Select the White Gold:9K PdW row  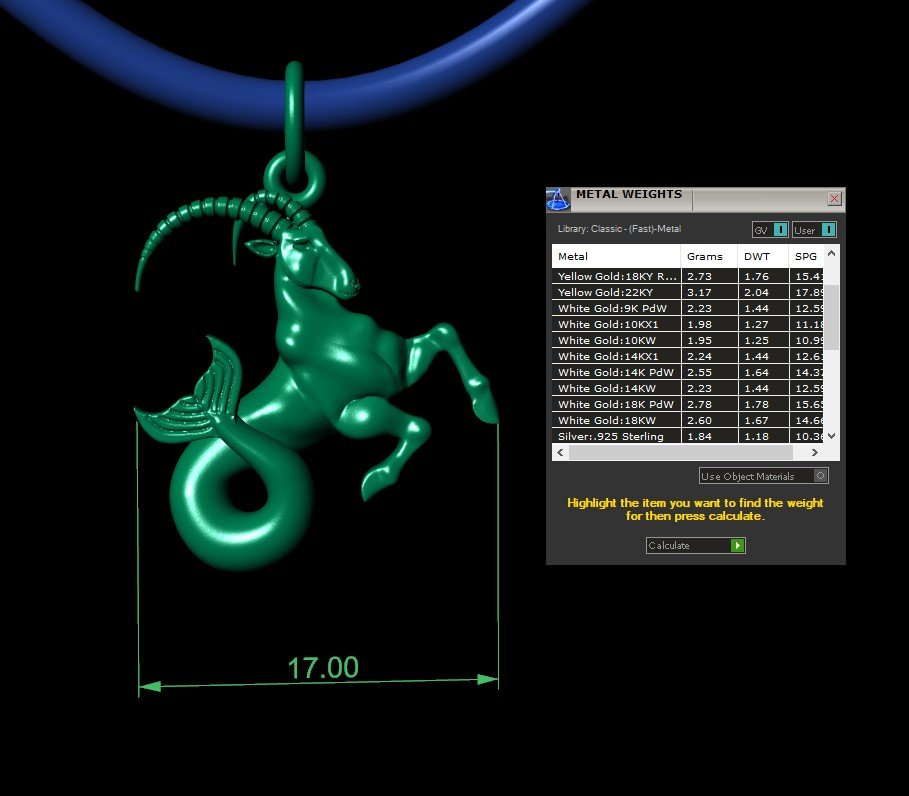point(688,308)
